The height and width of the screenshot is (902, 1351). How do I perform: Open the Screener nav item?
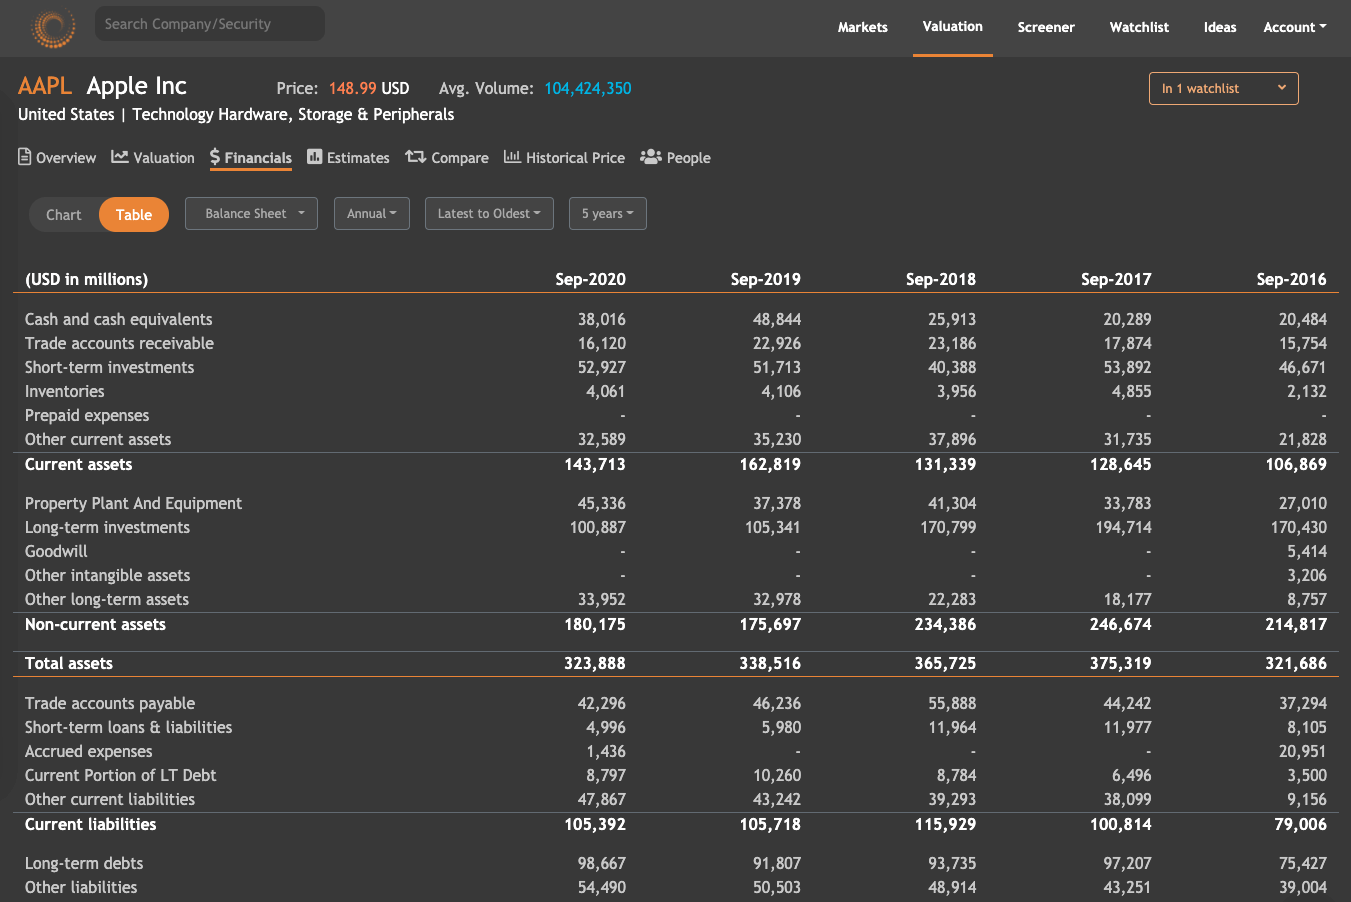[1046, 27]
